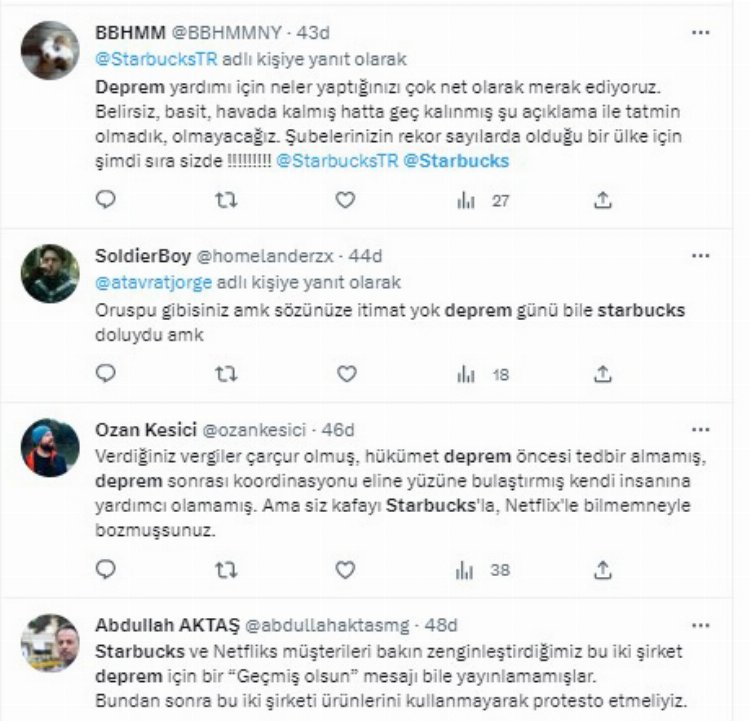Share BBHMM's tweet
750x721 pixels.
click(603, 200)
